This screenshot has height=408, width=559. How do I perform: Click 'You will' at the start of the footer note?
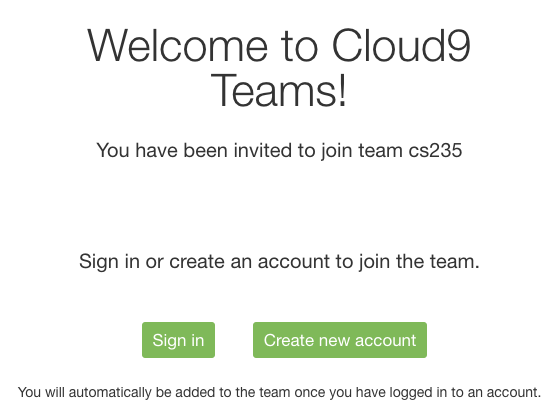[x=41, y=392]
